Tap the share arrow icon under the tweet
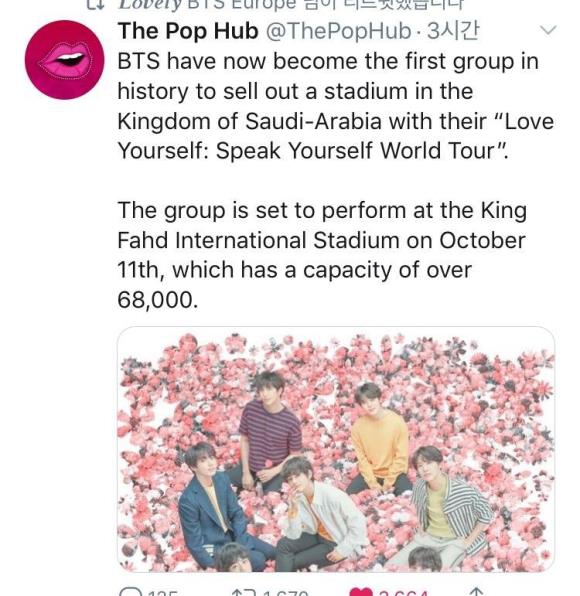The height and width of the screenshot is (596, 580). click(x=477, y=592)
